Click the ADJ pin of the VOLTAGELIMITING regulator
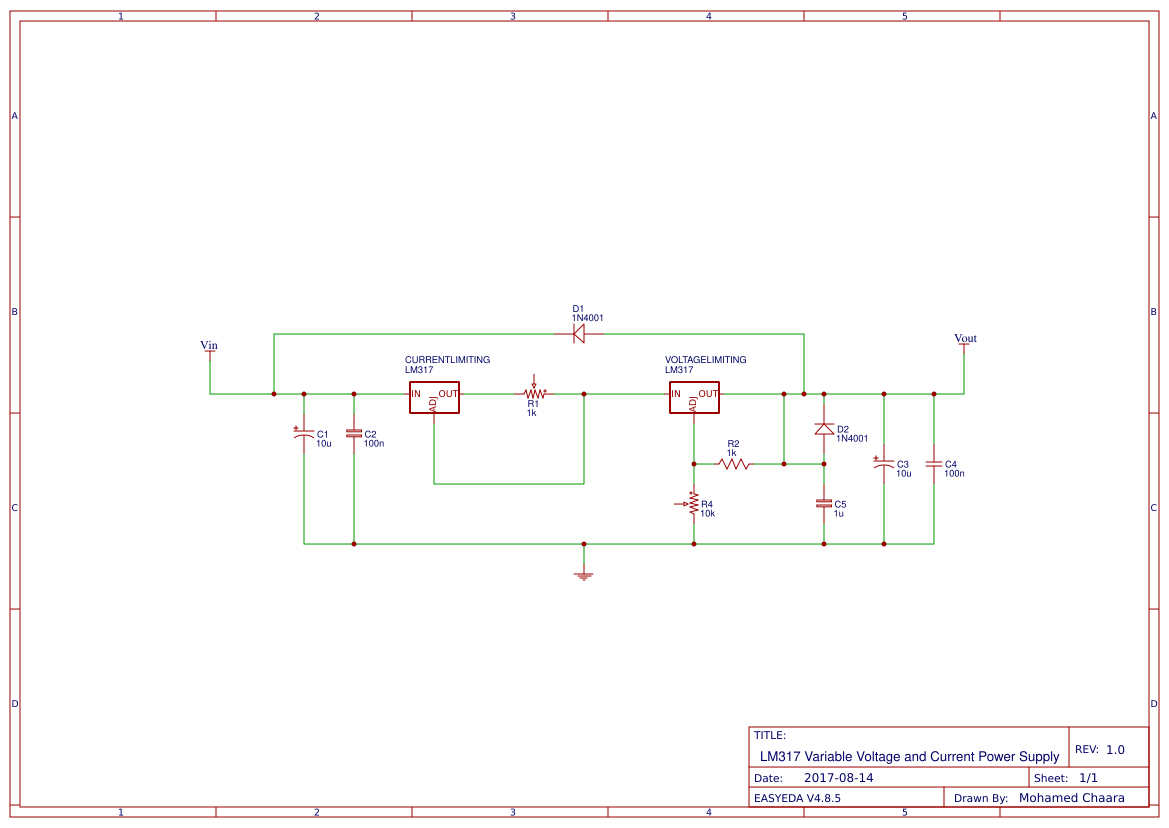The width and height of the screenshot is (1169, 828). pyautogui.click(x=693, y=404)
